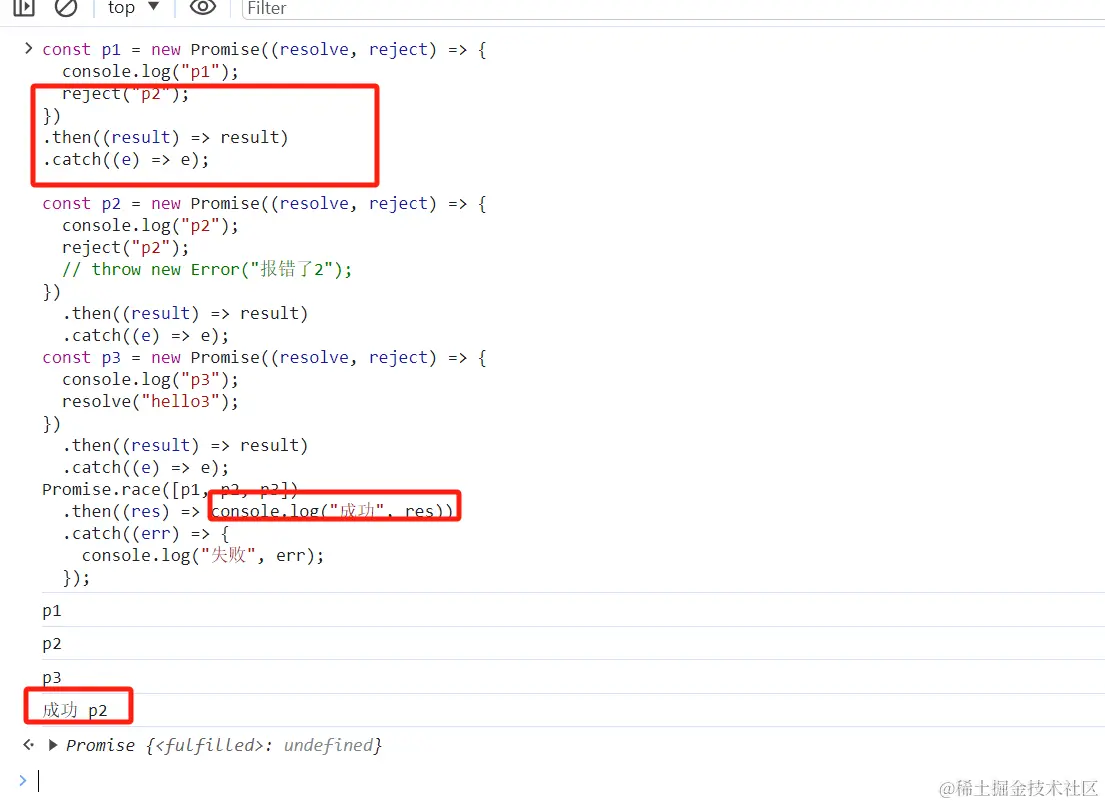Open the top JavaScript context dropdown
Screen dimensions: 1105x805
(x=133, y=8)
